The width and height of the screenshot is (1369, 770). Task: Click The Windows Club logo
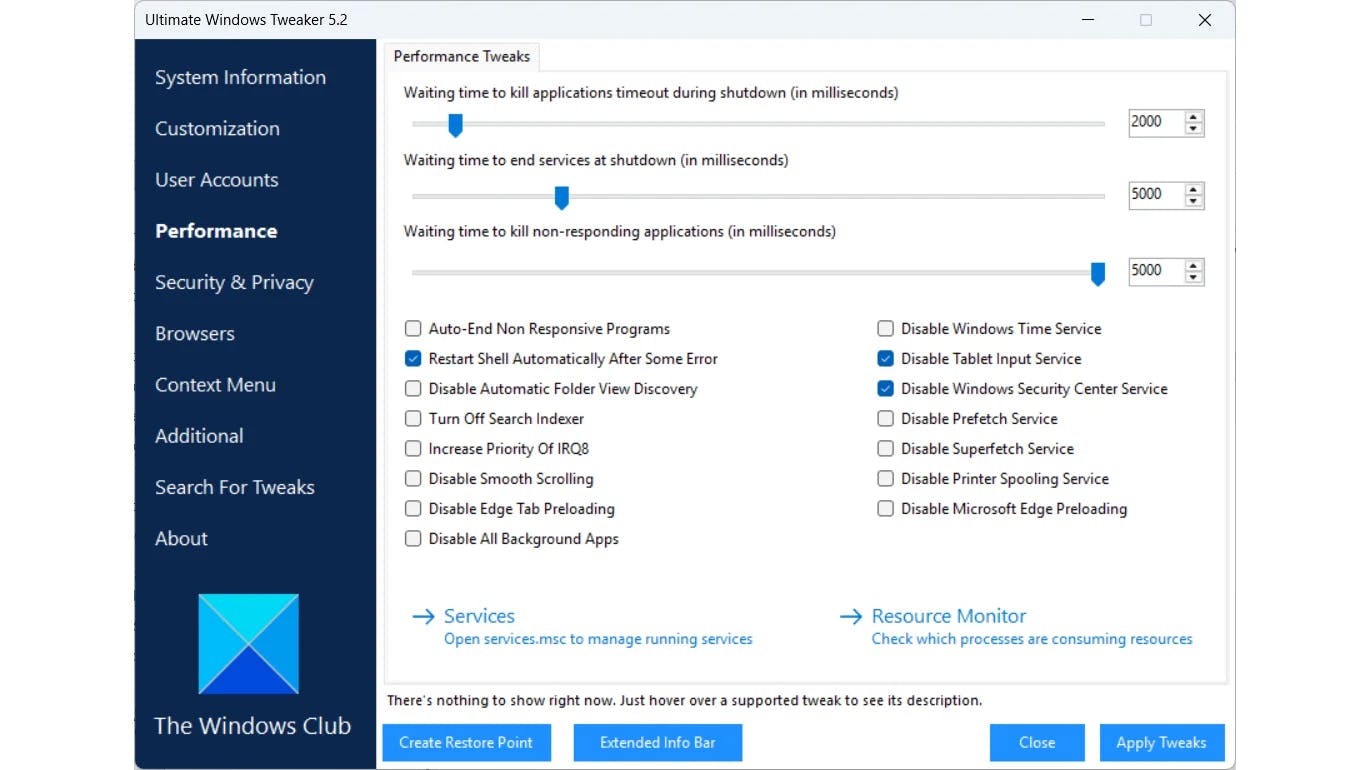(249, 644)
